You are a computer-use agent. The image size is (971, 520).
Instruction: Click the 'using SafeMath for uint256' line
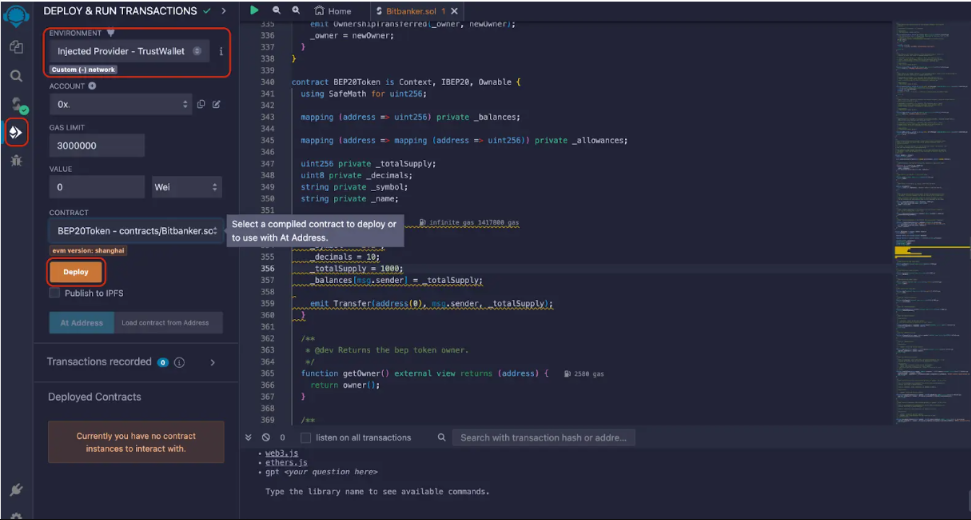364,94
